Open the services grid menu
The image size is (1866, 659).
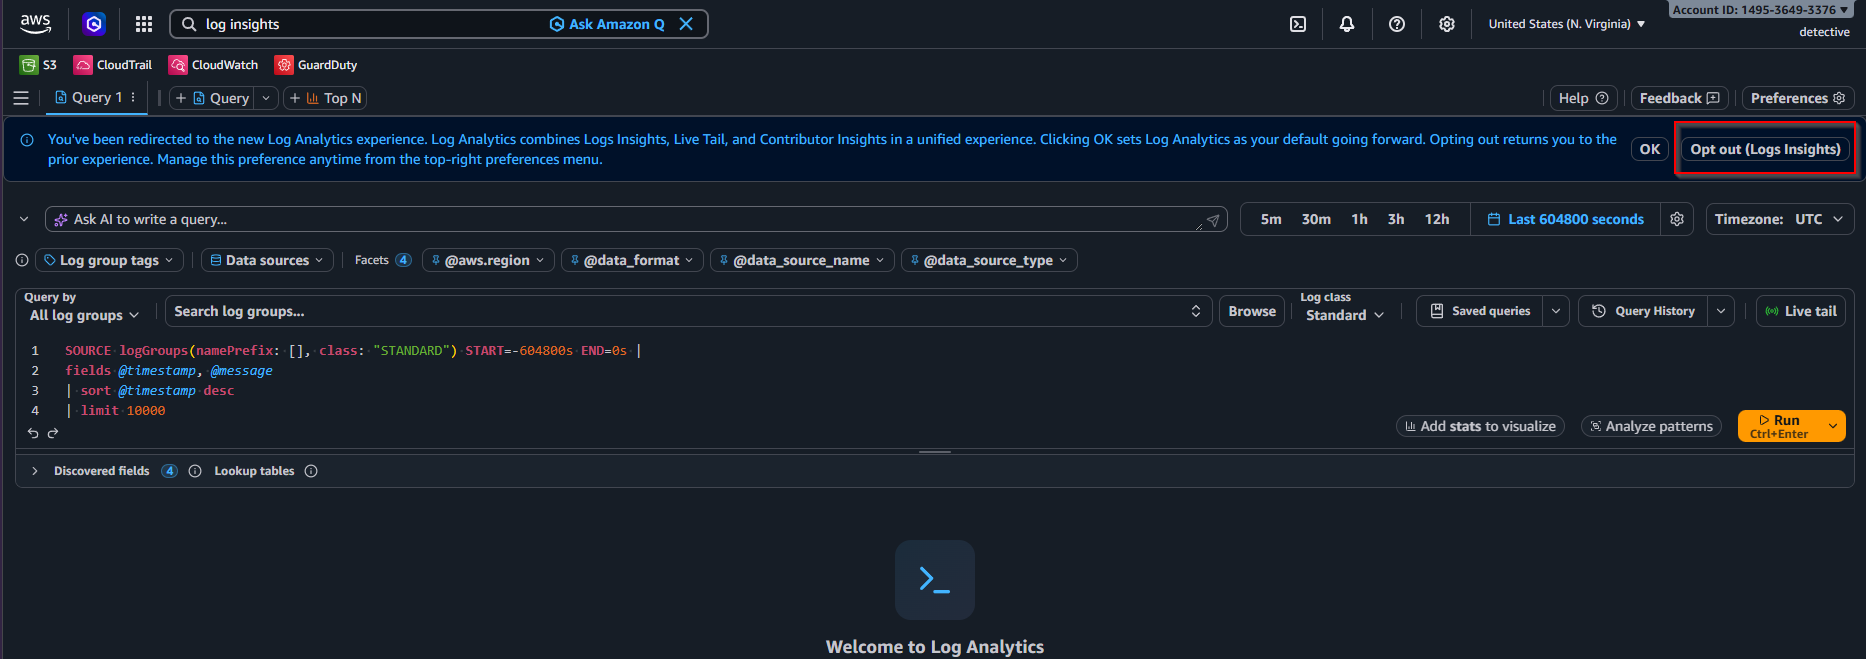(144, 24)
